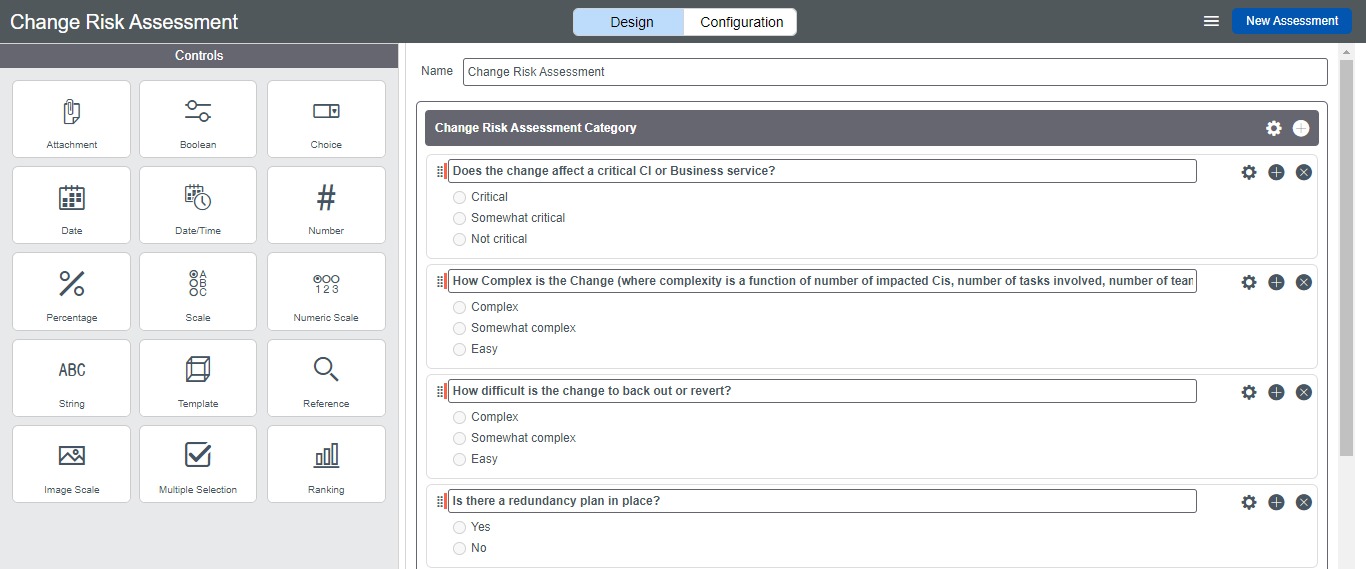Choose 'Yes' for redundancy plan

point(460,527)
